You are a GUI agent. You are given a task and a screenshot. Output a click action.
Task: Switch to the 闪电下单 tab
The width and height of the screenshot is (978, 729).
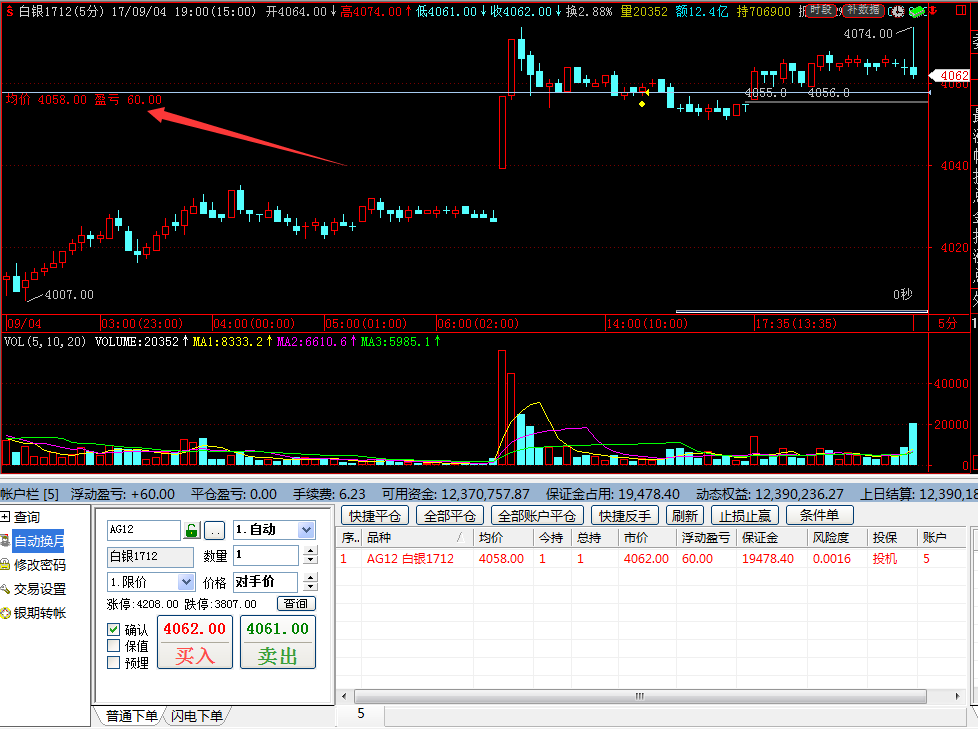click(197, 716)
